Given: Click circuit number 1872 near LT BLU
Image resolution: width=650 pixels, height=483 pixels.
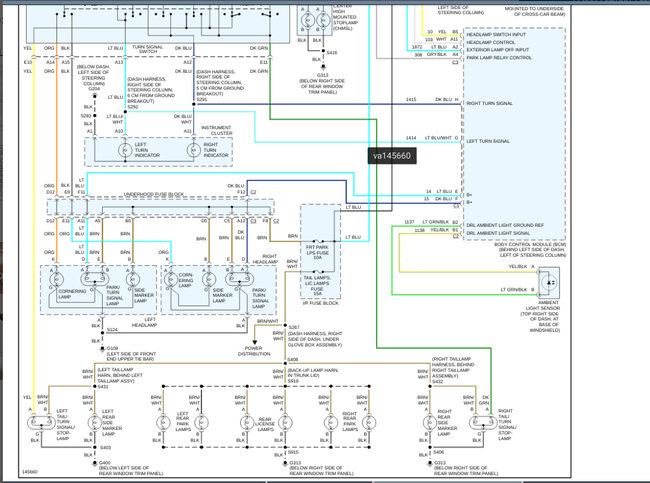Looking at the screenshot, I should [x=417, y=46].
